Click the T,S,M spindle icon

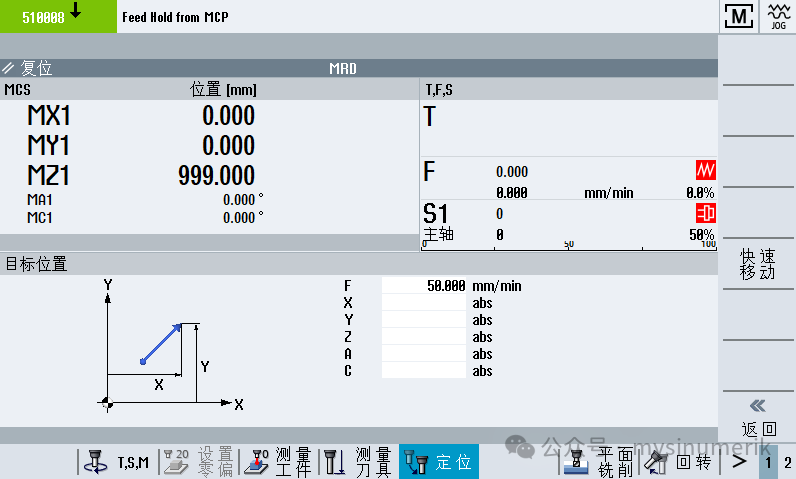pyautogui.click(x=95, y=462)
